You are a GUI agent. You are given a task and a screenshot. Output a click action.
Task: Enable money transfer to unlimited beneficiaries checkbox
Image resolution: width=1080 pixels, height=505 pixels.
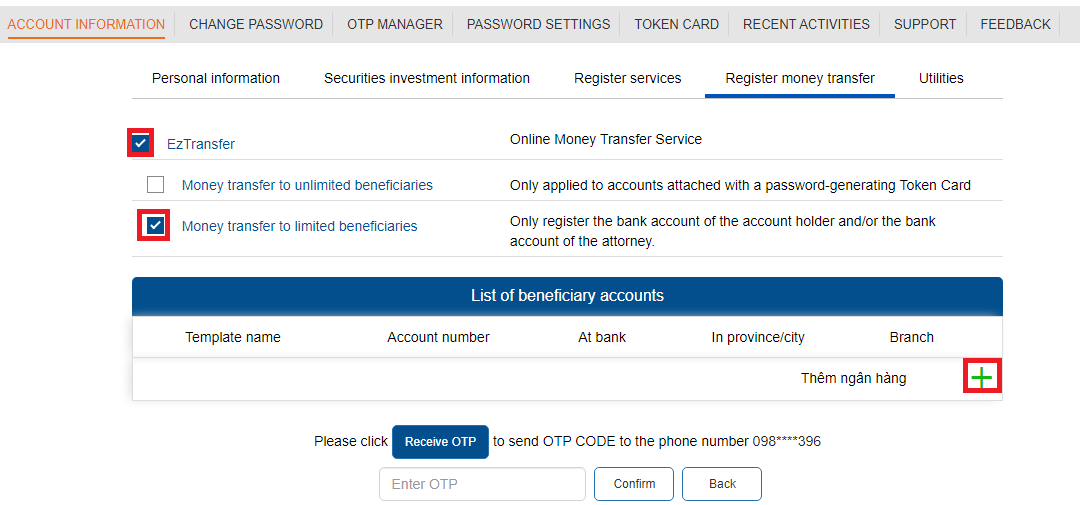156,185
